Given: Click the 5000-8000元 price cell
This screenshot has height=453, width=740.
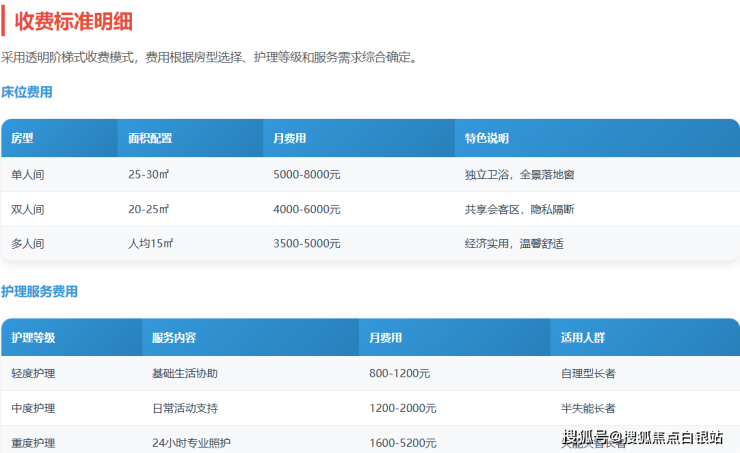Looking at the screenshot, I should click(307, 175).
